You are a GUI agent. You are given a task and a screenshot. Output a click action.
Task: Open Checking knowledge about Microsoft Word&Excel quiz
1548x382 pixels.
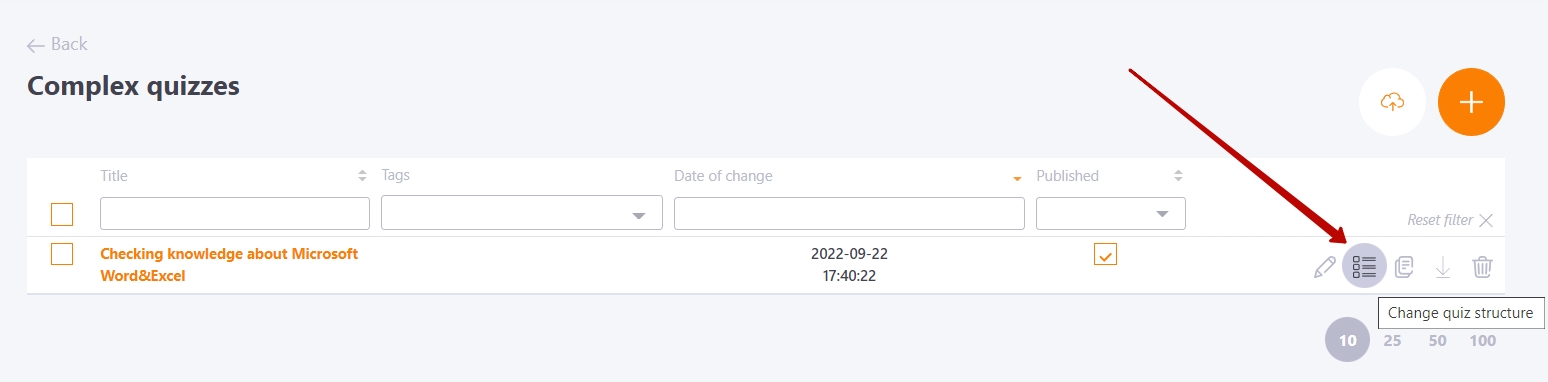click(x=229, y=265)
